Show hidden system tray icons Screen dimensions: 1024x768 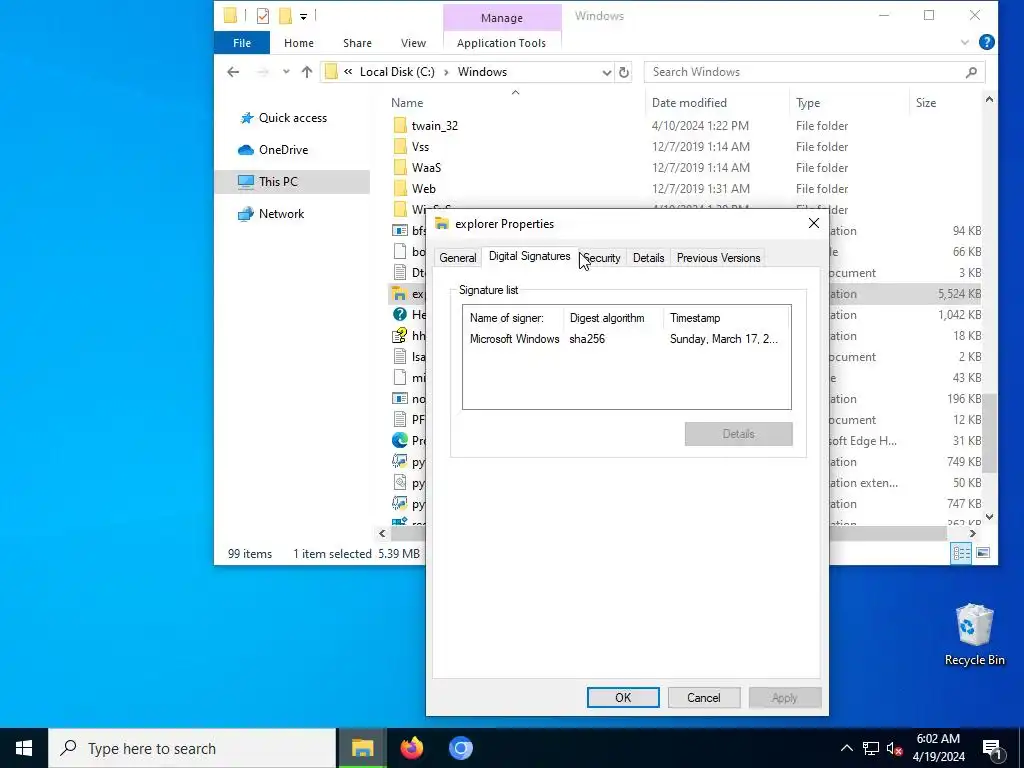846,748
